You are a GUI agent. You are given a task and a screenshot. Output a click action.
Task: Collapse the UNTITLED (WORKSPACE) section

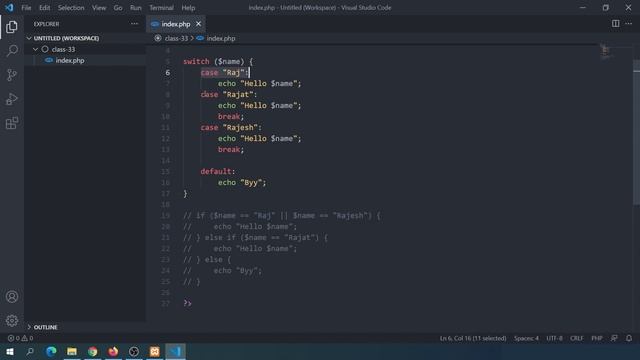[x=29, y=38]
